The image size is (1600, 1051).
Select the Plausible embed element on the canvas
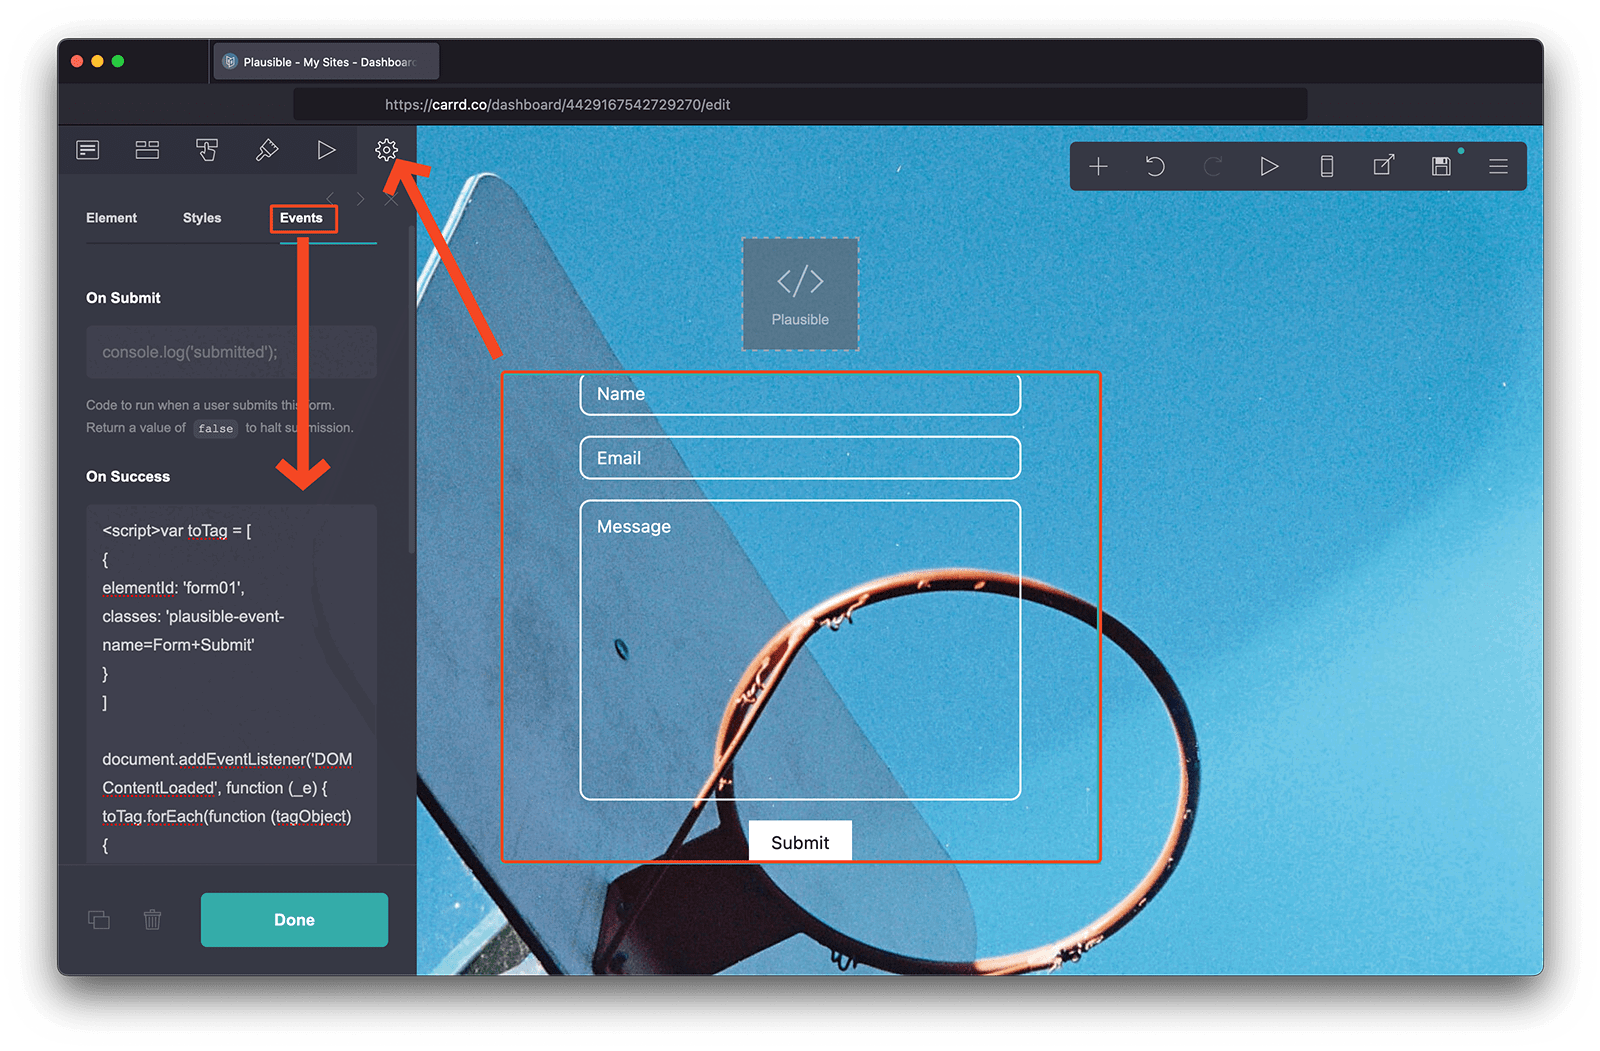point(800,294)
